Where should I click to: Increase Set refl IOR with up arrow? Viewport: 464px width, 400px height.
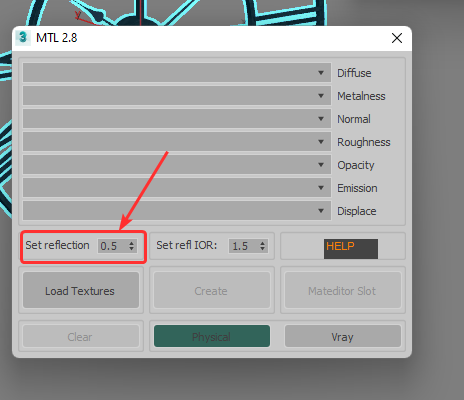[x=263, y=243]
